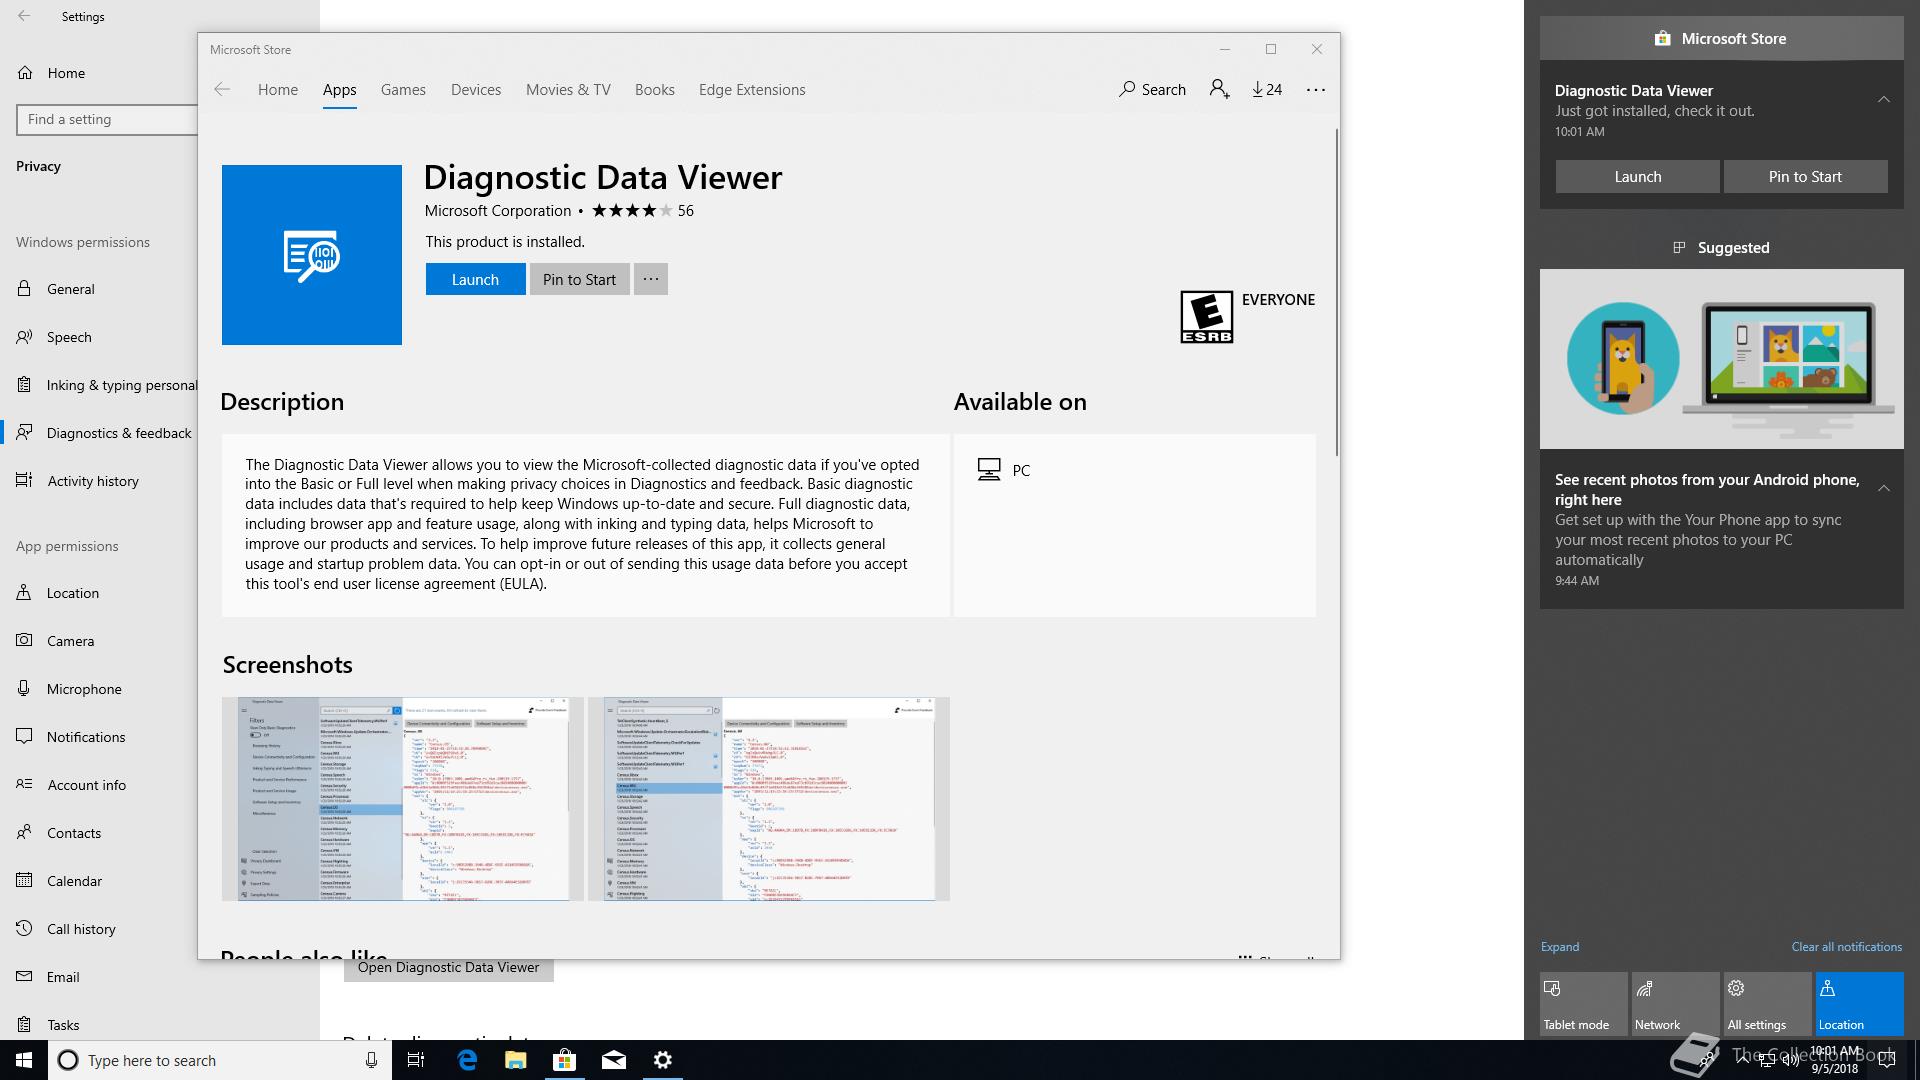Open Inking & typing personalization settings
1920x1080 pixels.
(x=99, y=385)
